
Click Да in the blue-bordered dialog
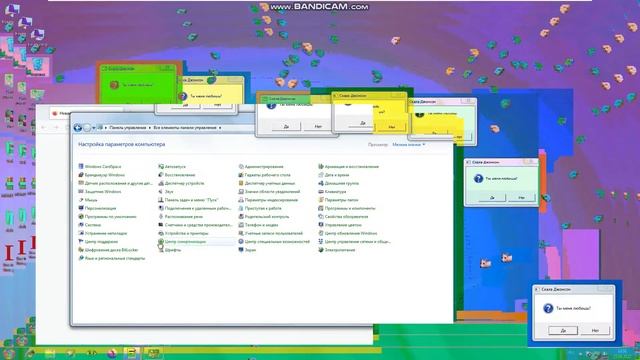point(563,330)
